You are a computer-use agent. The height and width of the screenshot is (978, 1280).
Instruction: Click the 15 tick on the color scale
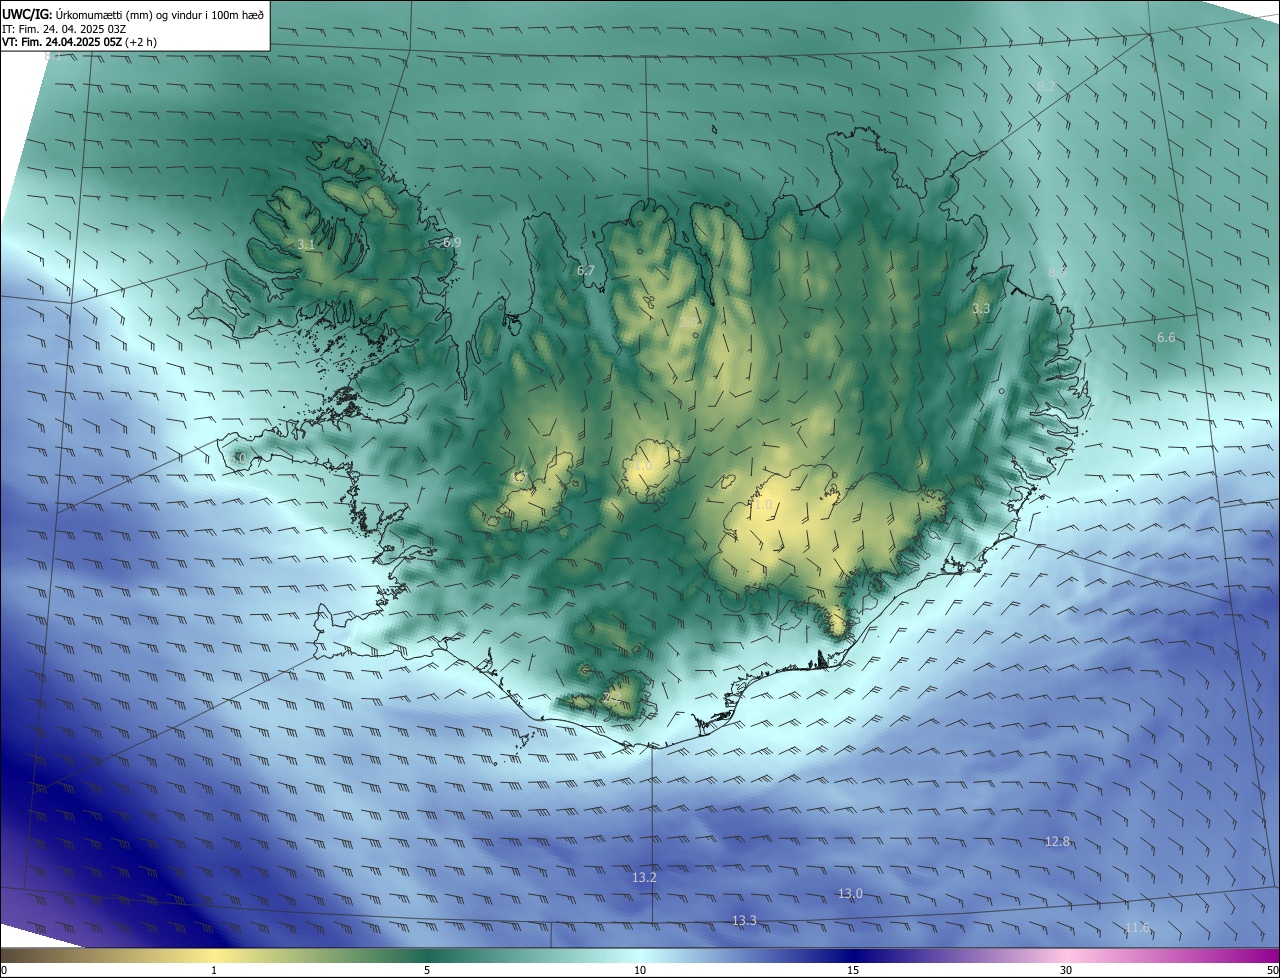pos(853,970)
